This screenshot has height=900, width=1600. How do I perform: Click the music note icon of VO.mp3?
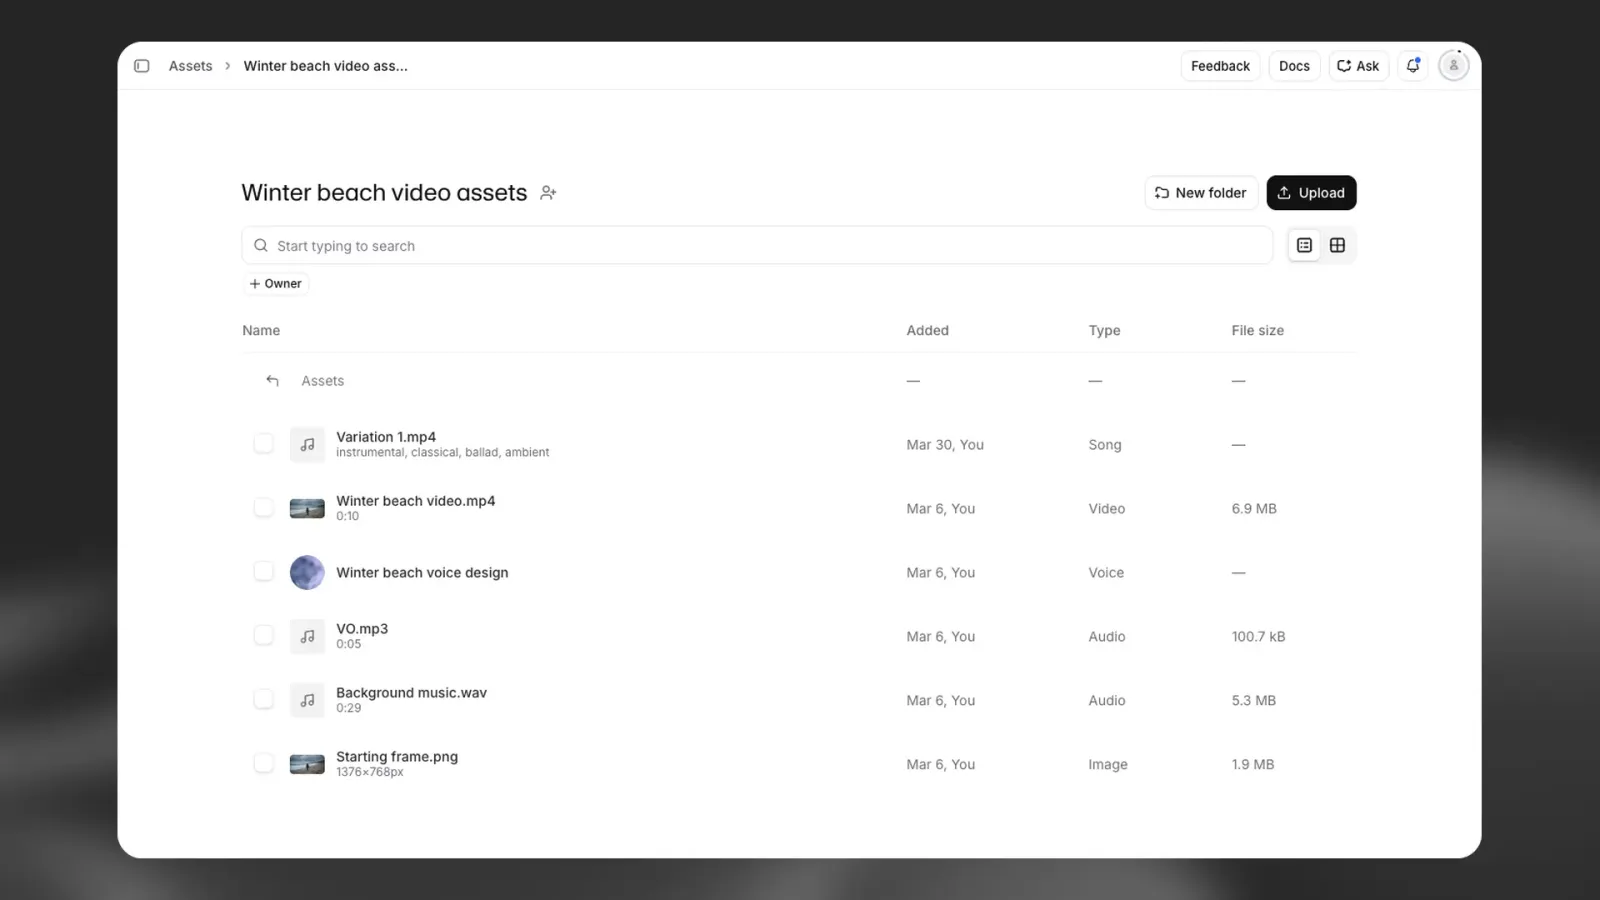pos(307,636)
